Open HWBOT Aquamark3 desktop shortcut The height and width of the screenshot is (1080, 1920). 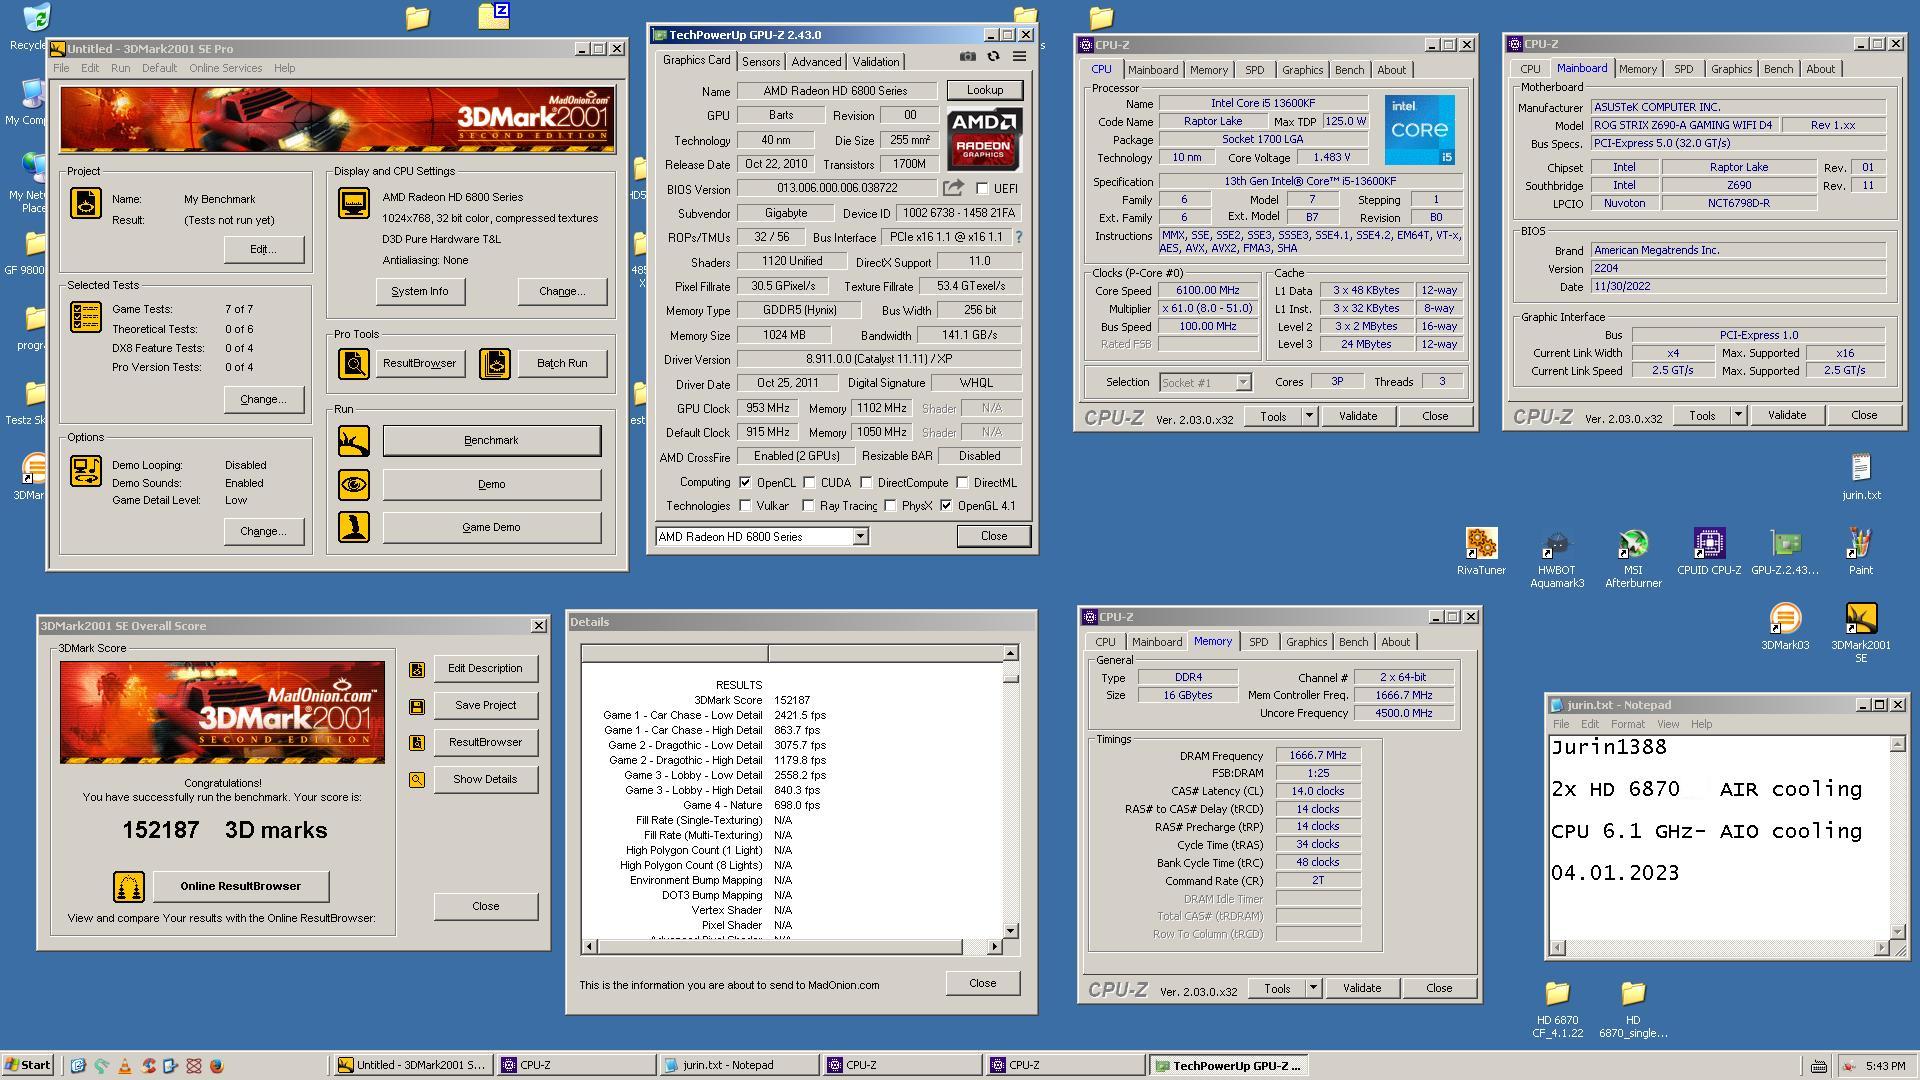click(x=1557, y=558)
